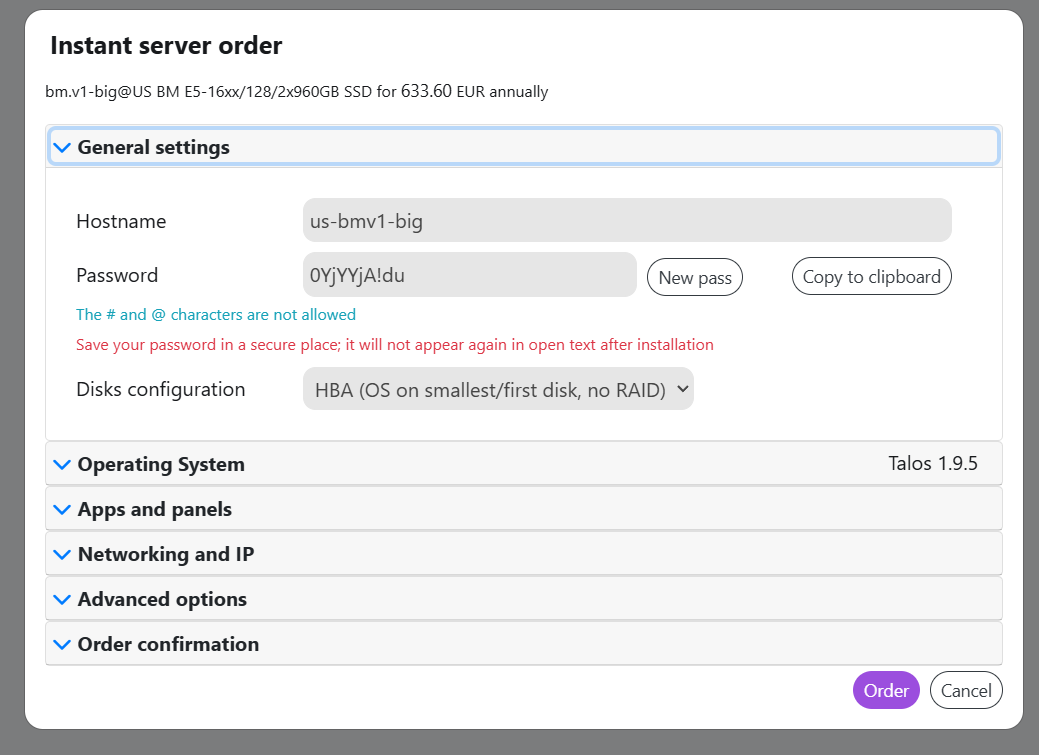Submit with the purple Order button

886,691
